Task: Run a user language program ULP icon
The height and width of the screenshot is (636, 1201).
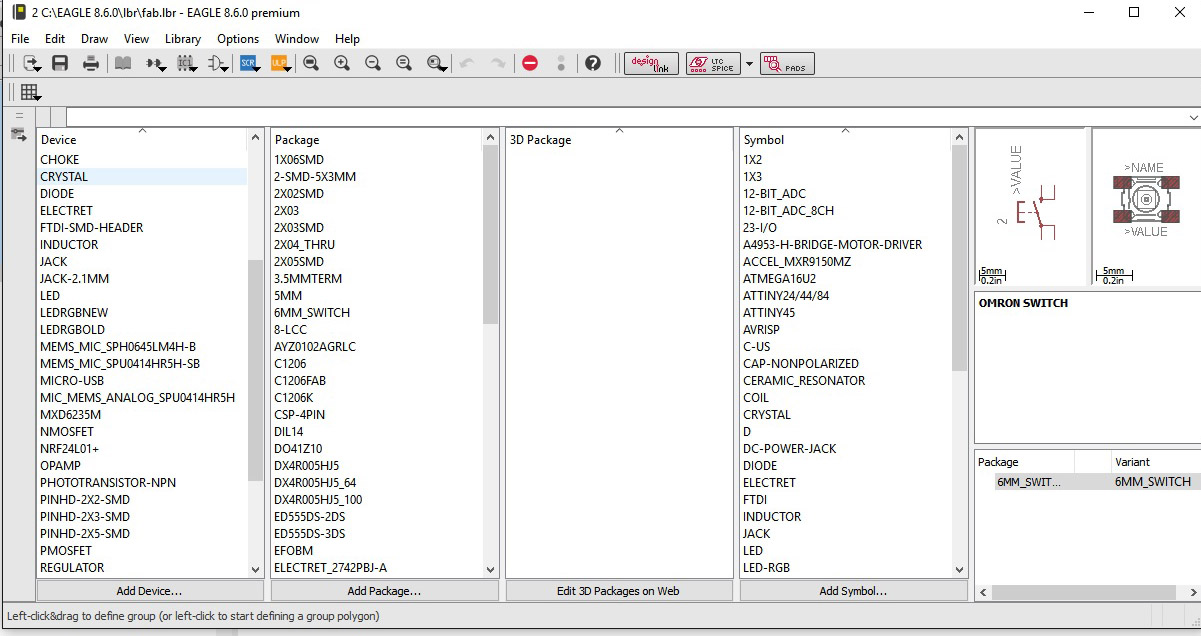Action: coord(280,63)
